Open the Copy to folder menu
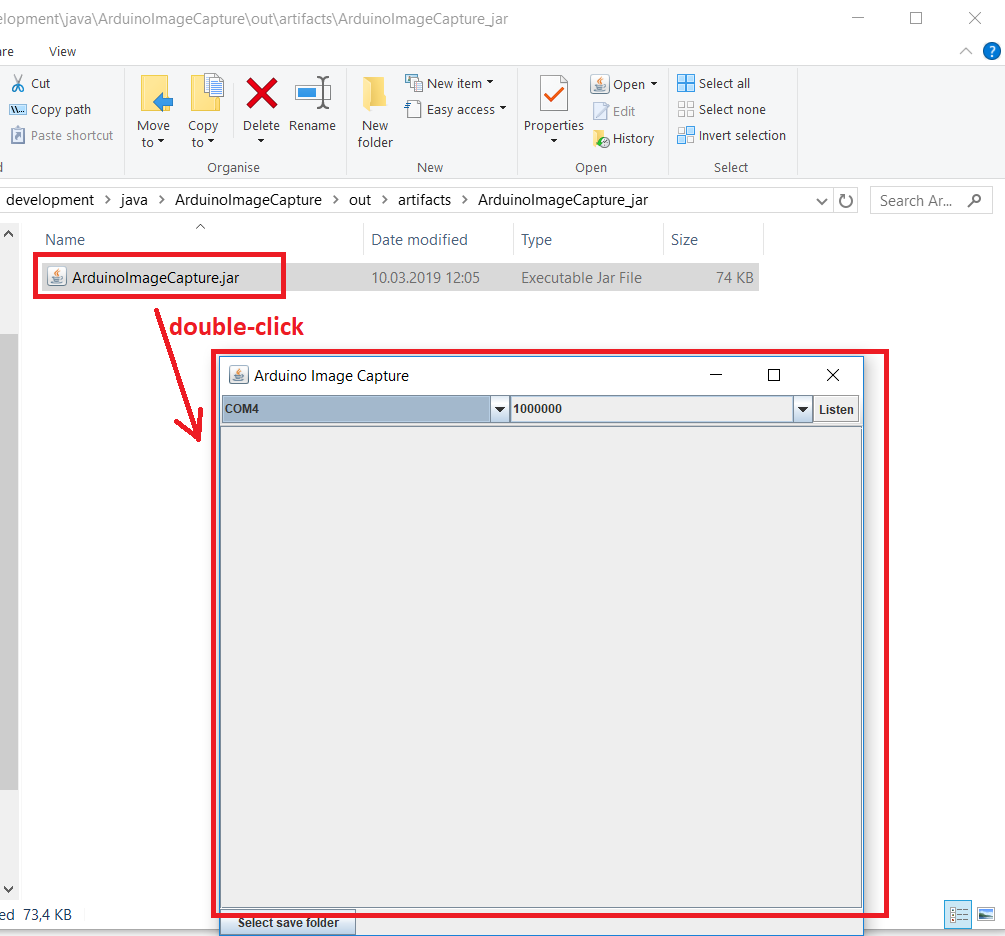 [204, 112]
